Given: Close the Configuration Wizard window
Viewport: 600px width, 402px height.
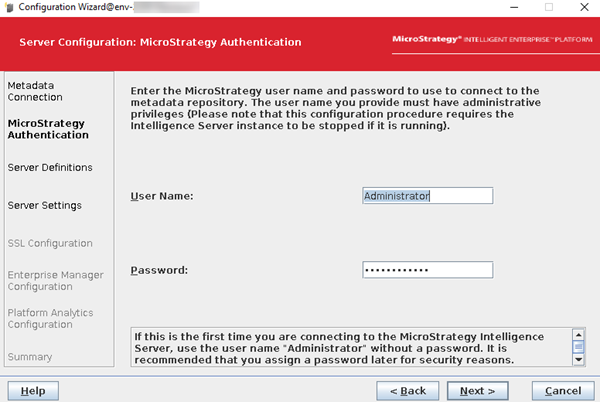Looking at the screenshot, I should pyautogui.click(x=584, y=8).
